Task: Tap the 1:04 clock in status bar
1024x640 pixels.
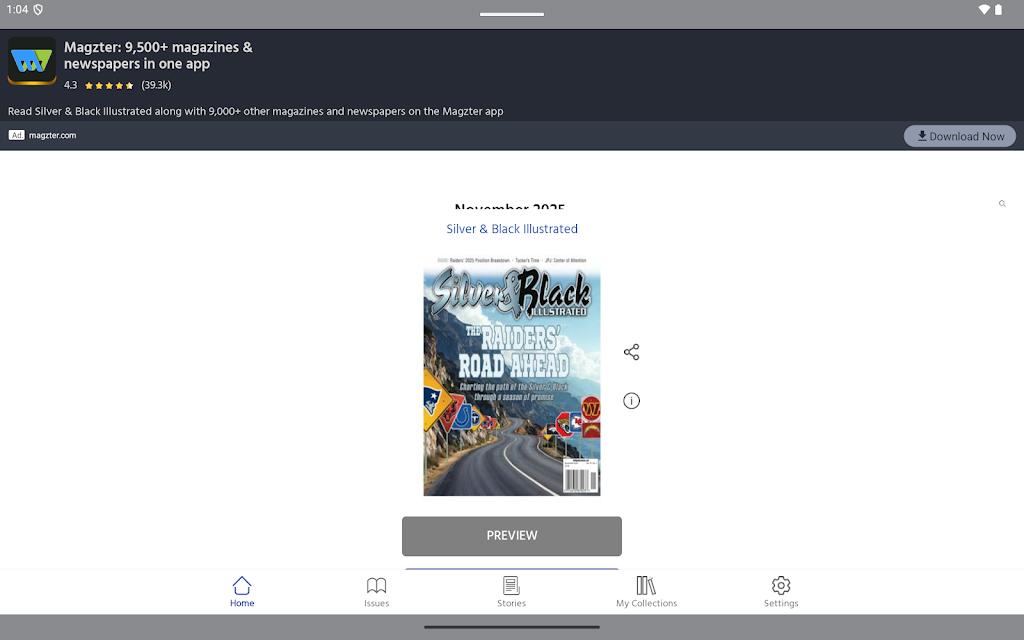Action: pyautogui.click(x=17, y=9)
